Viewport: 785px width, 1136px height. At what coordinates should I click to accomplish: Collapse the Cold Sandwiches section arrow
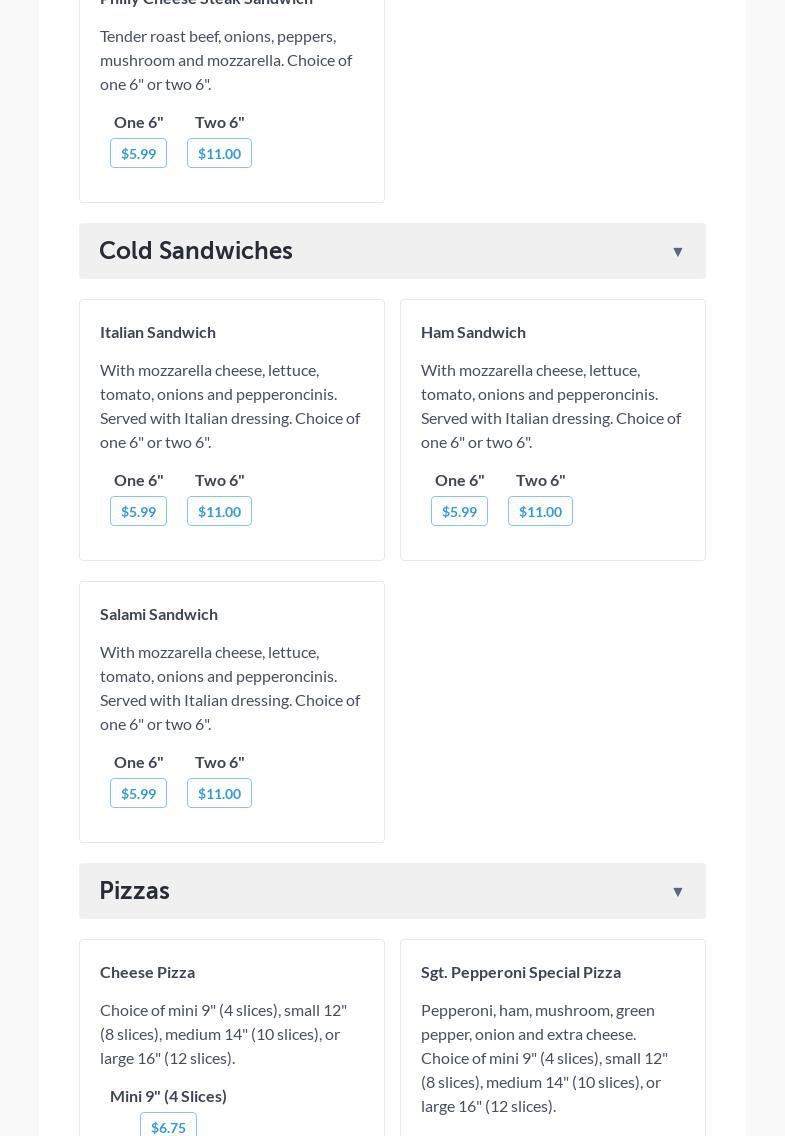coord(677,252)
